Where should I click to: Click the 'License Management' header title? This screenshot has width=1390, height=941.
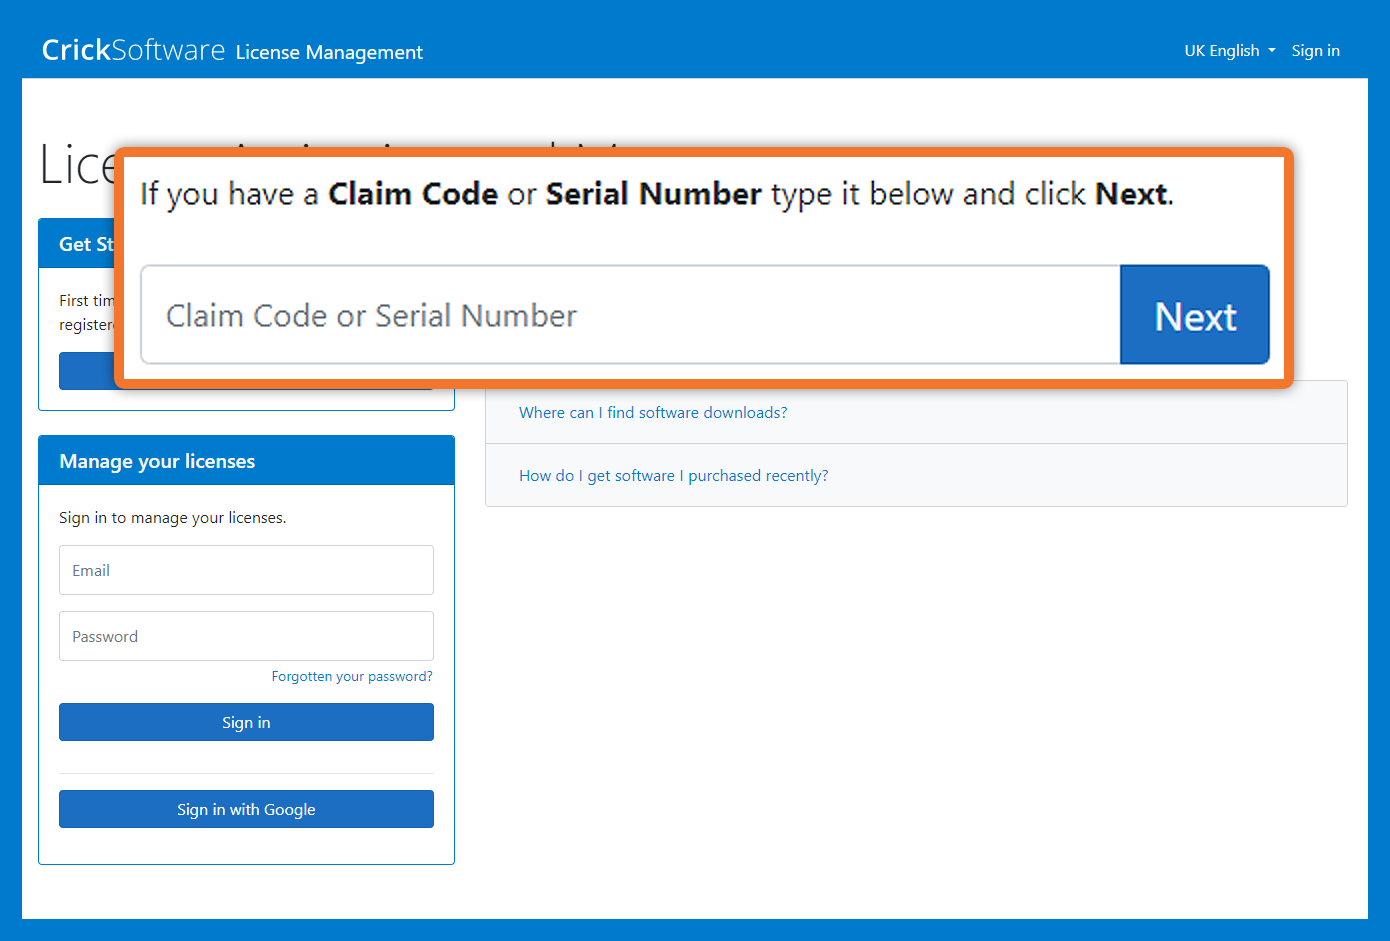(x=329, y=52)
